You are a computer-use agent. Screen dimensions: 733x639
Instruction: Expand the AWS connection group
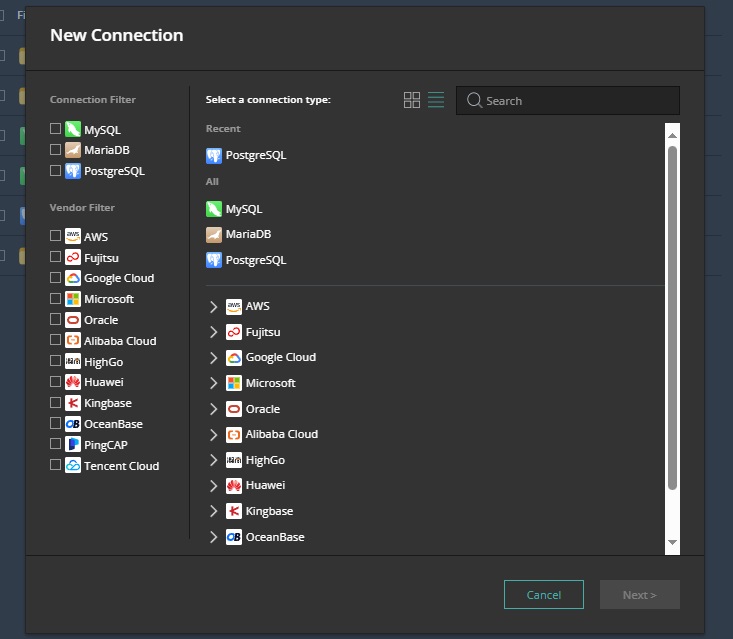(x=213, y=307)
